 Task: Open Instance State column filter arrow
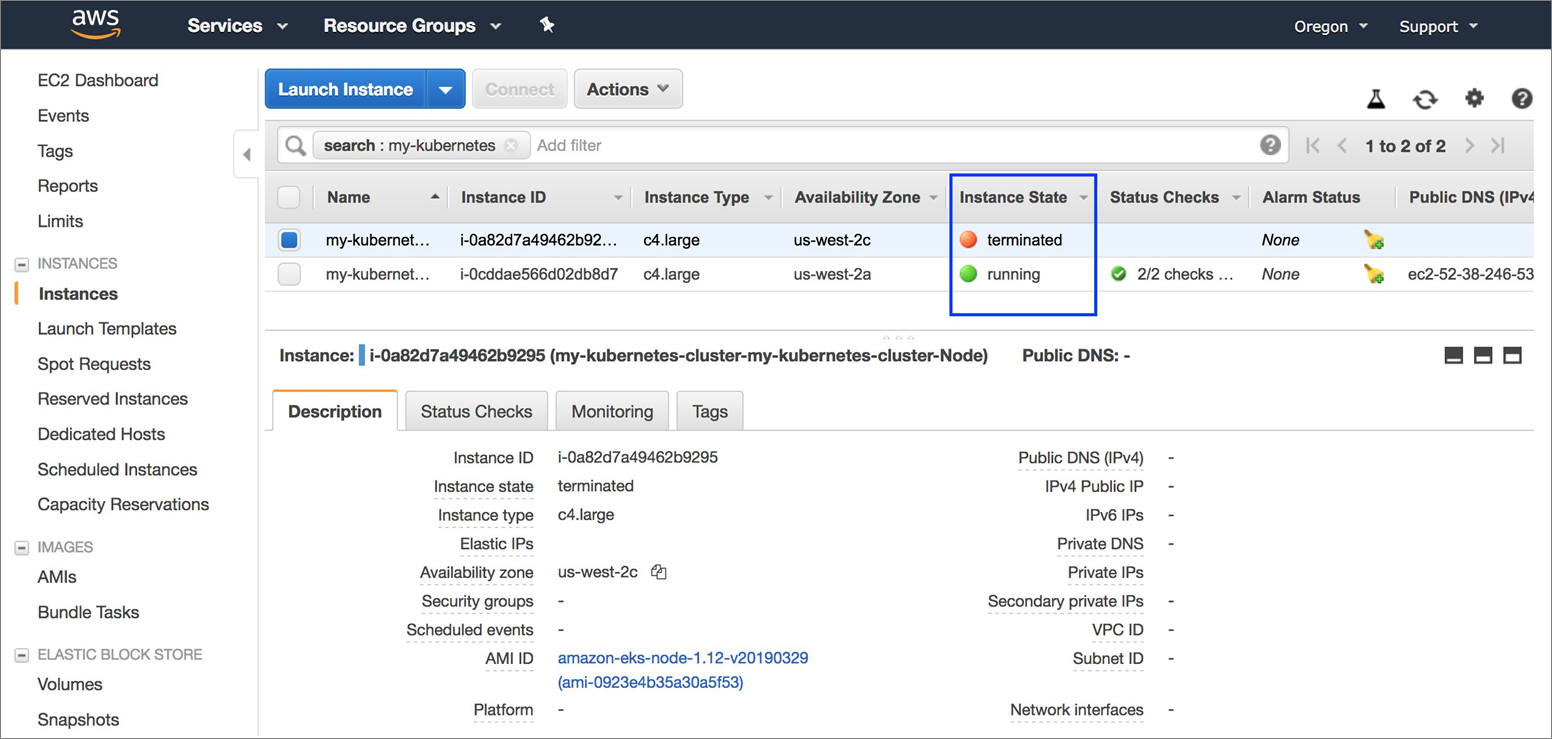coord(1084,198)
